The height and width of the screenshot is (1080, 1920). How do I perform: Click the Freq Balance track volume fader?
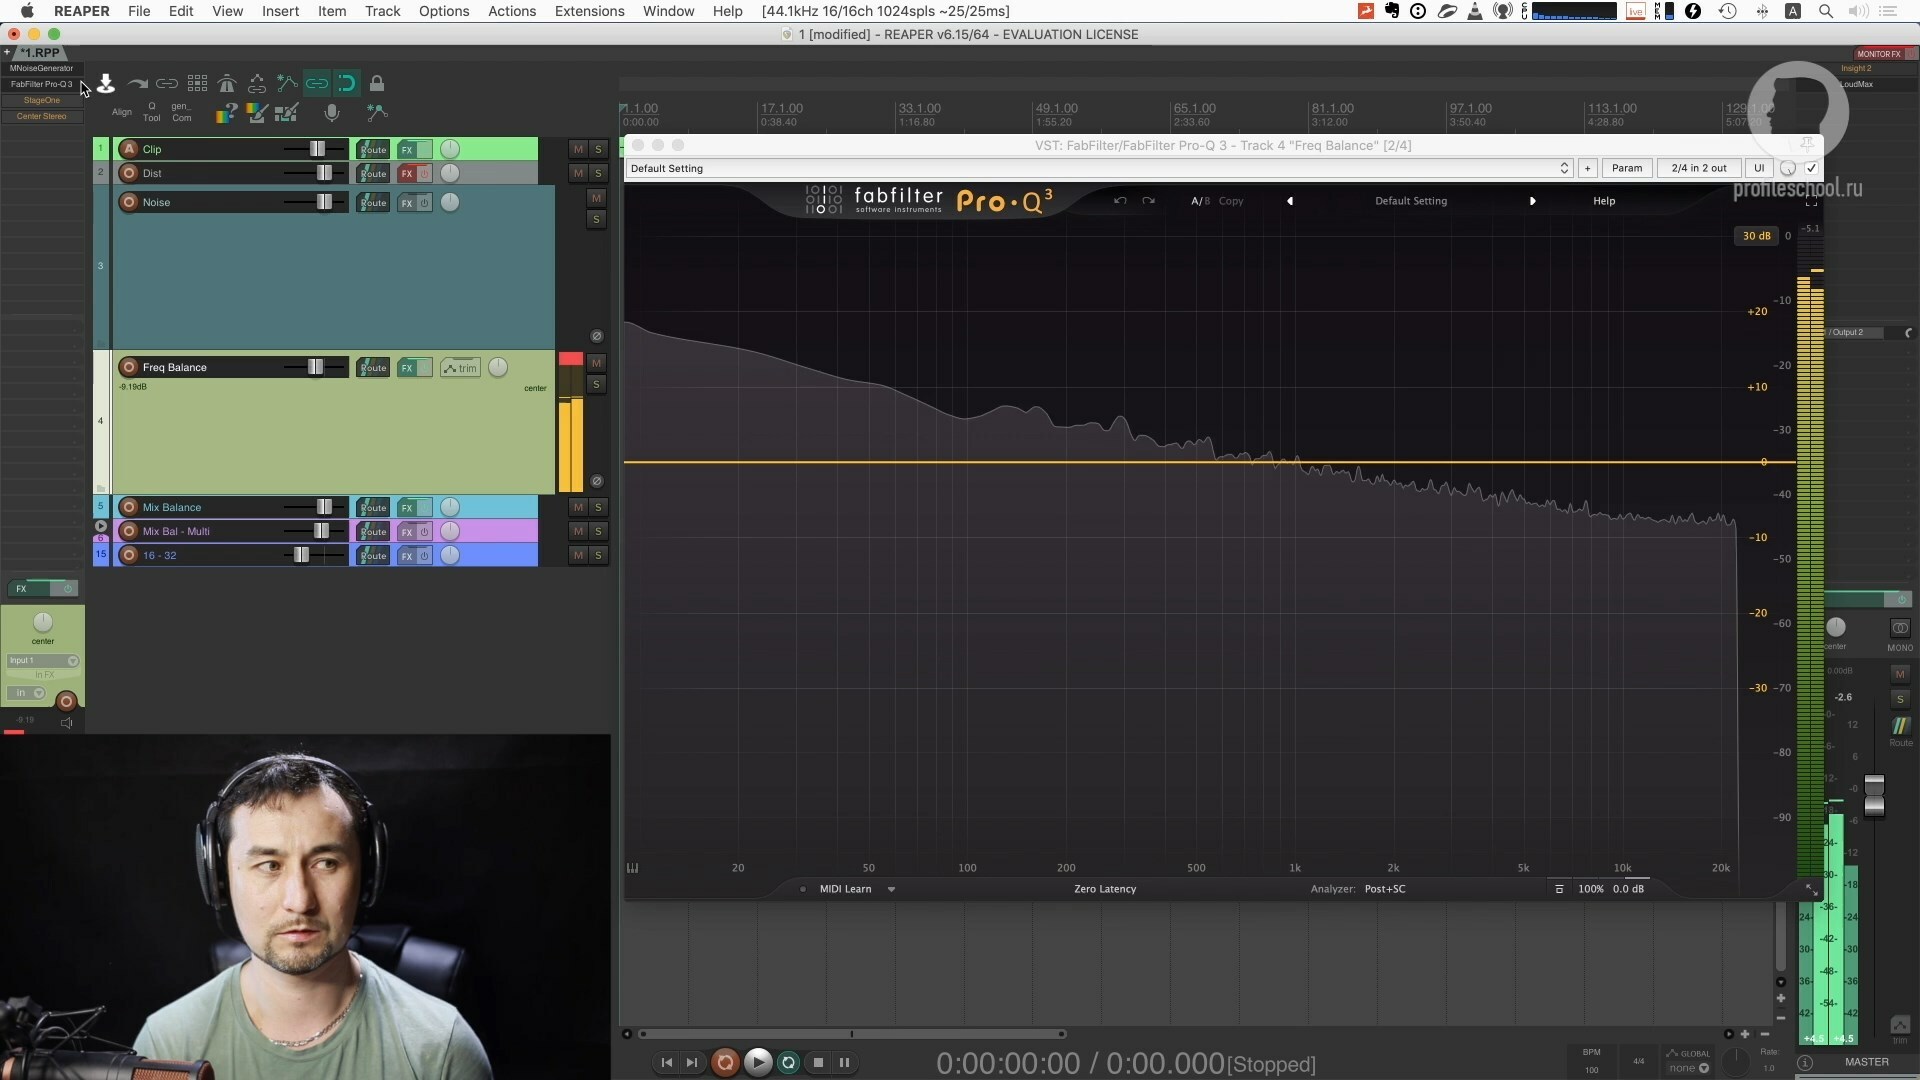point(315,367)
